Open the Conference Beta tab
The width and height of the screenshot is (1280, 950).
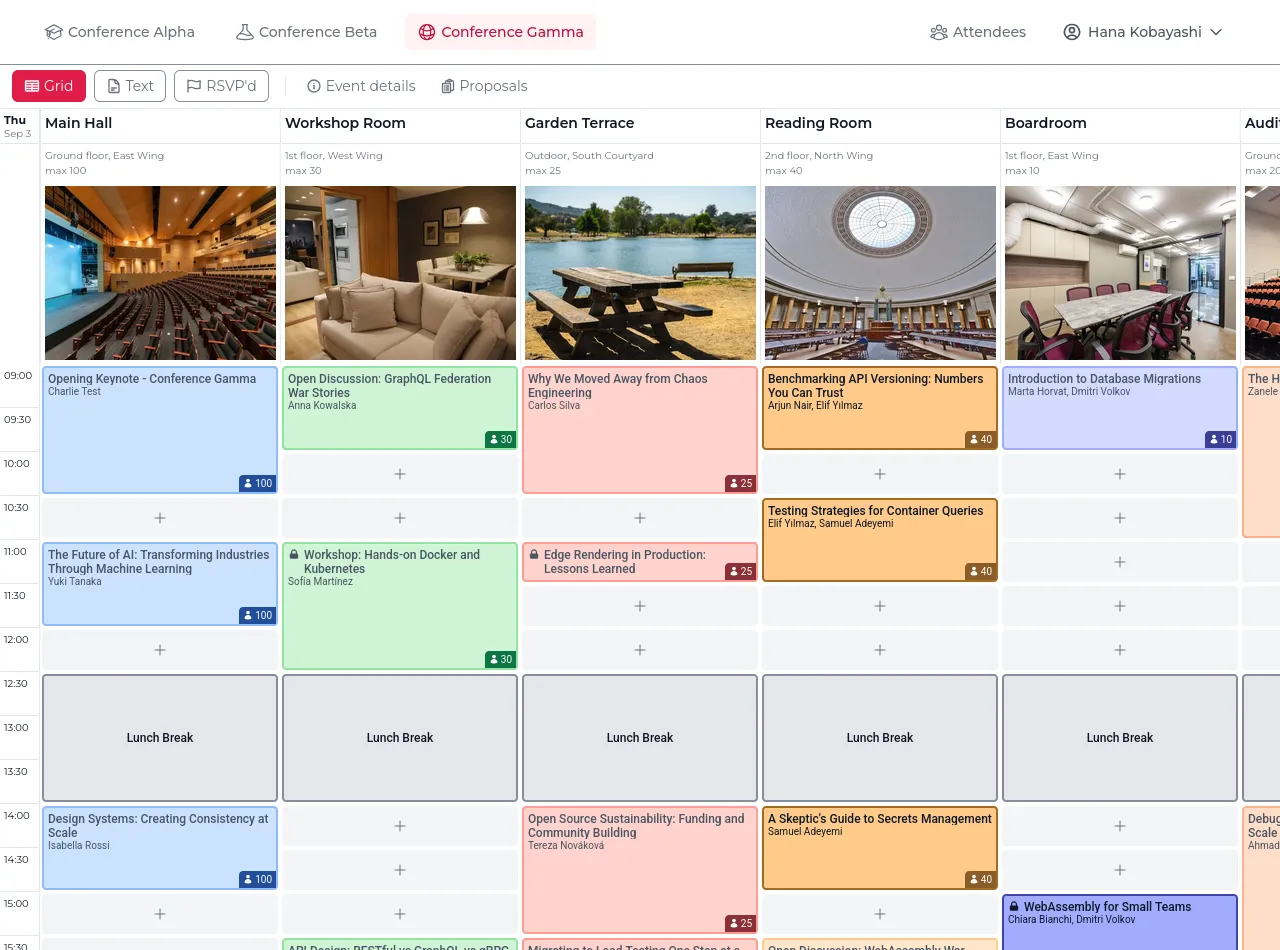click(306, 32)
